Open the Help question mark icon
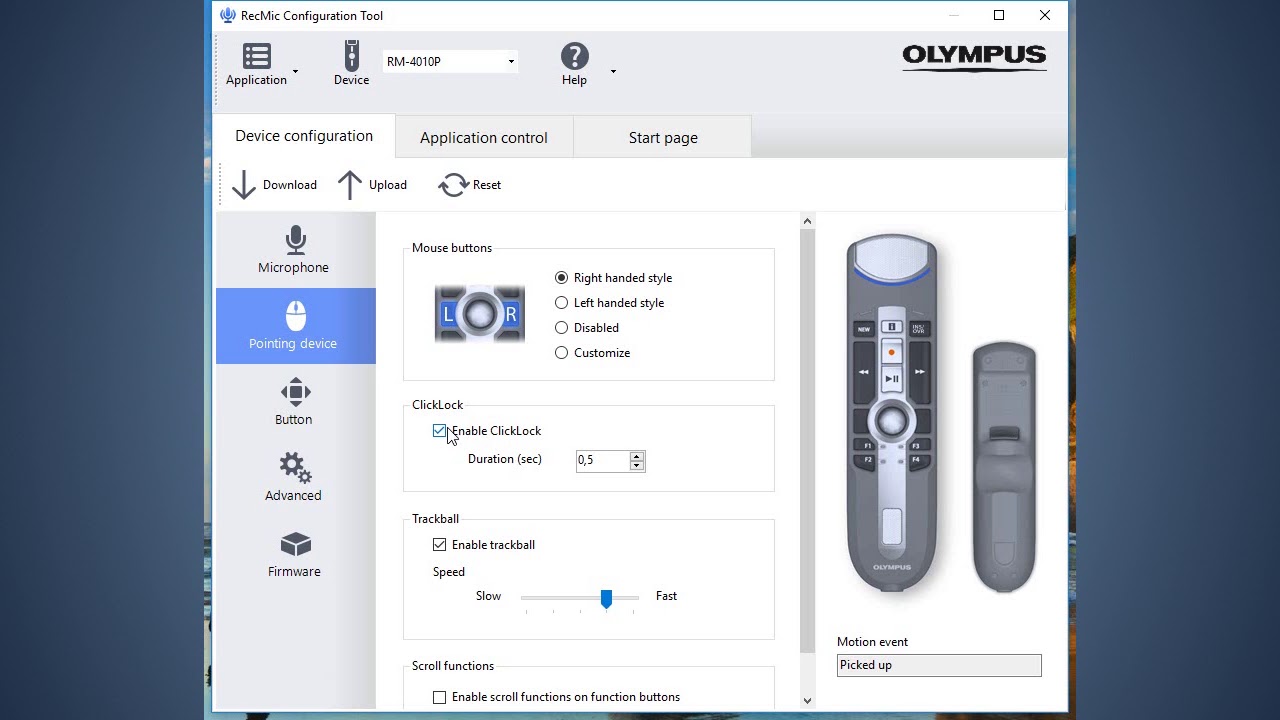This screenshot has width=1280, height=720. (574, 56)
